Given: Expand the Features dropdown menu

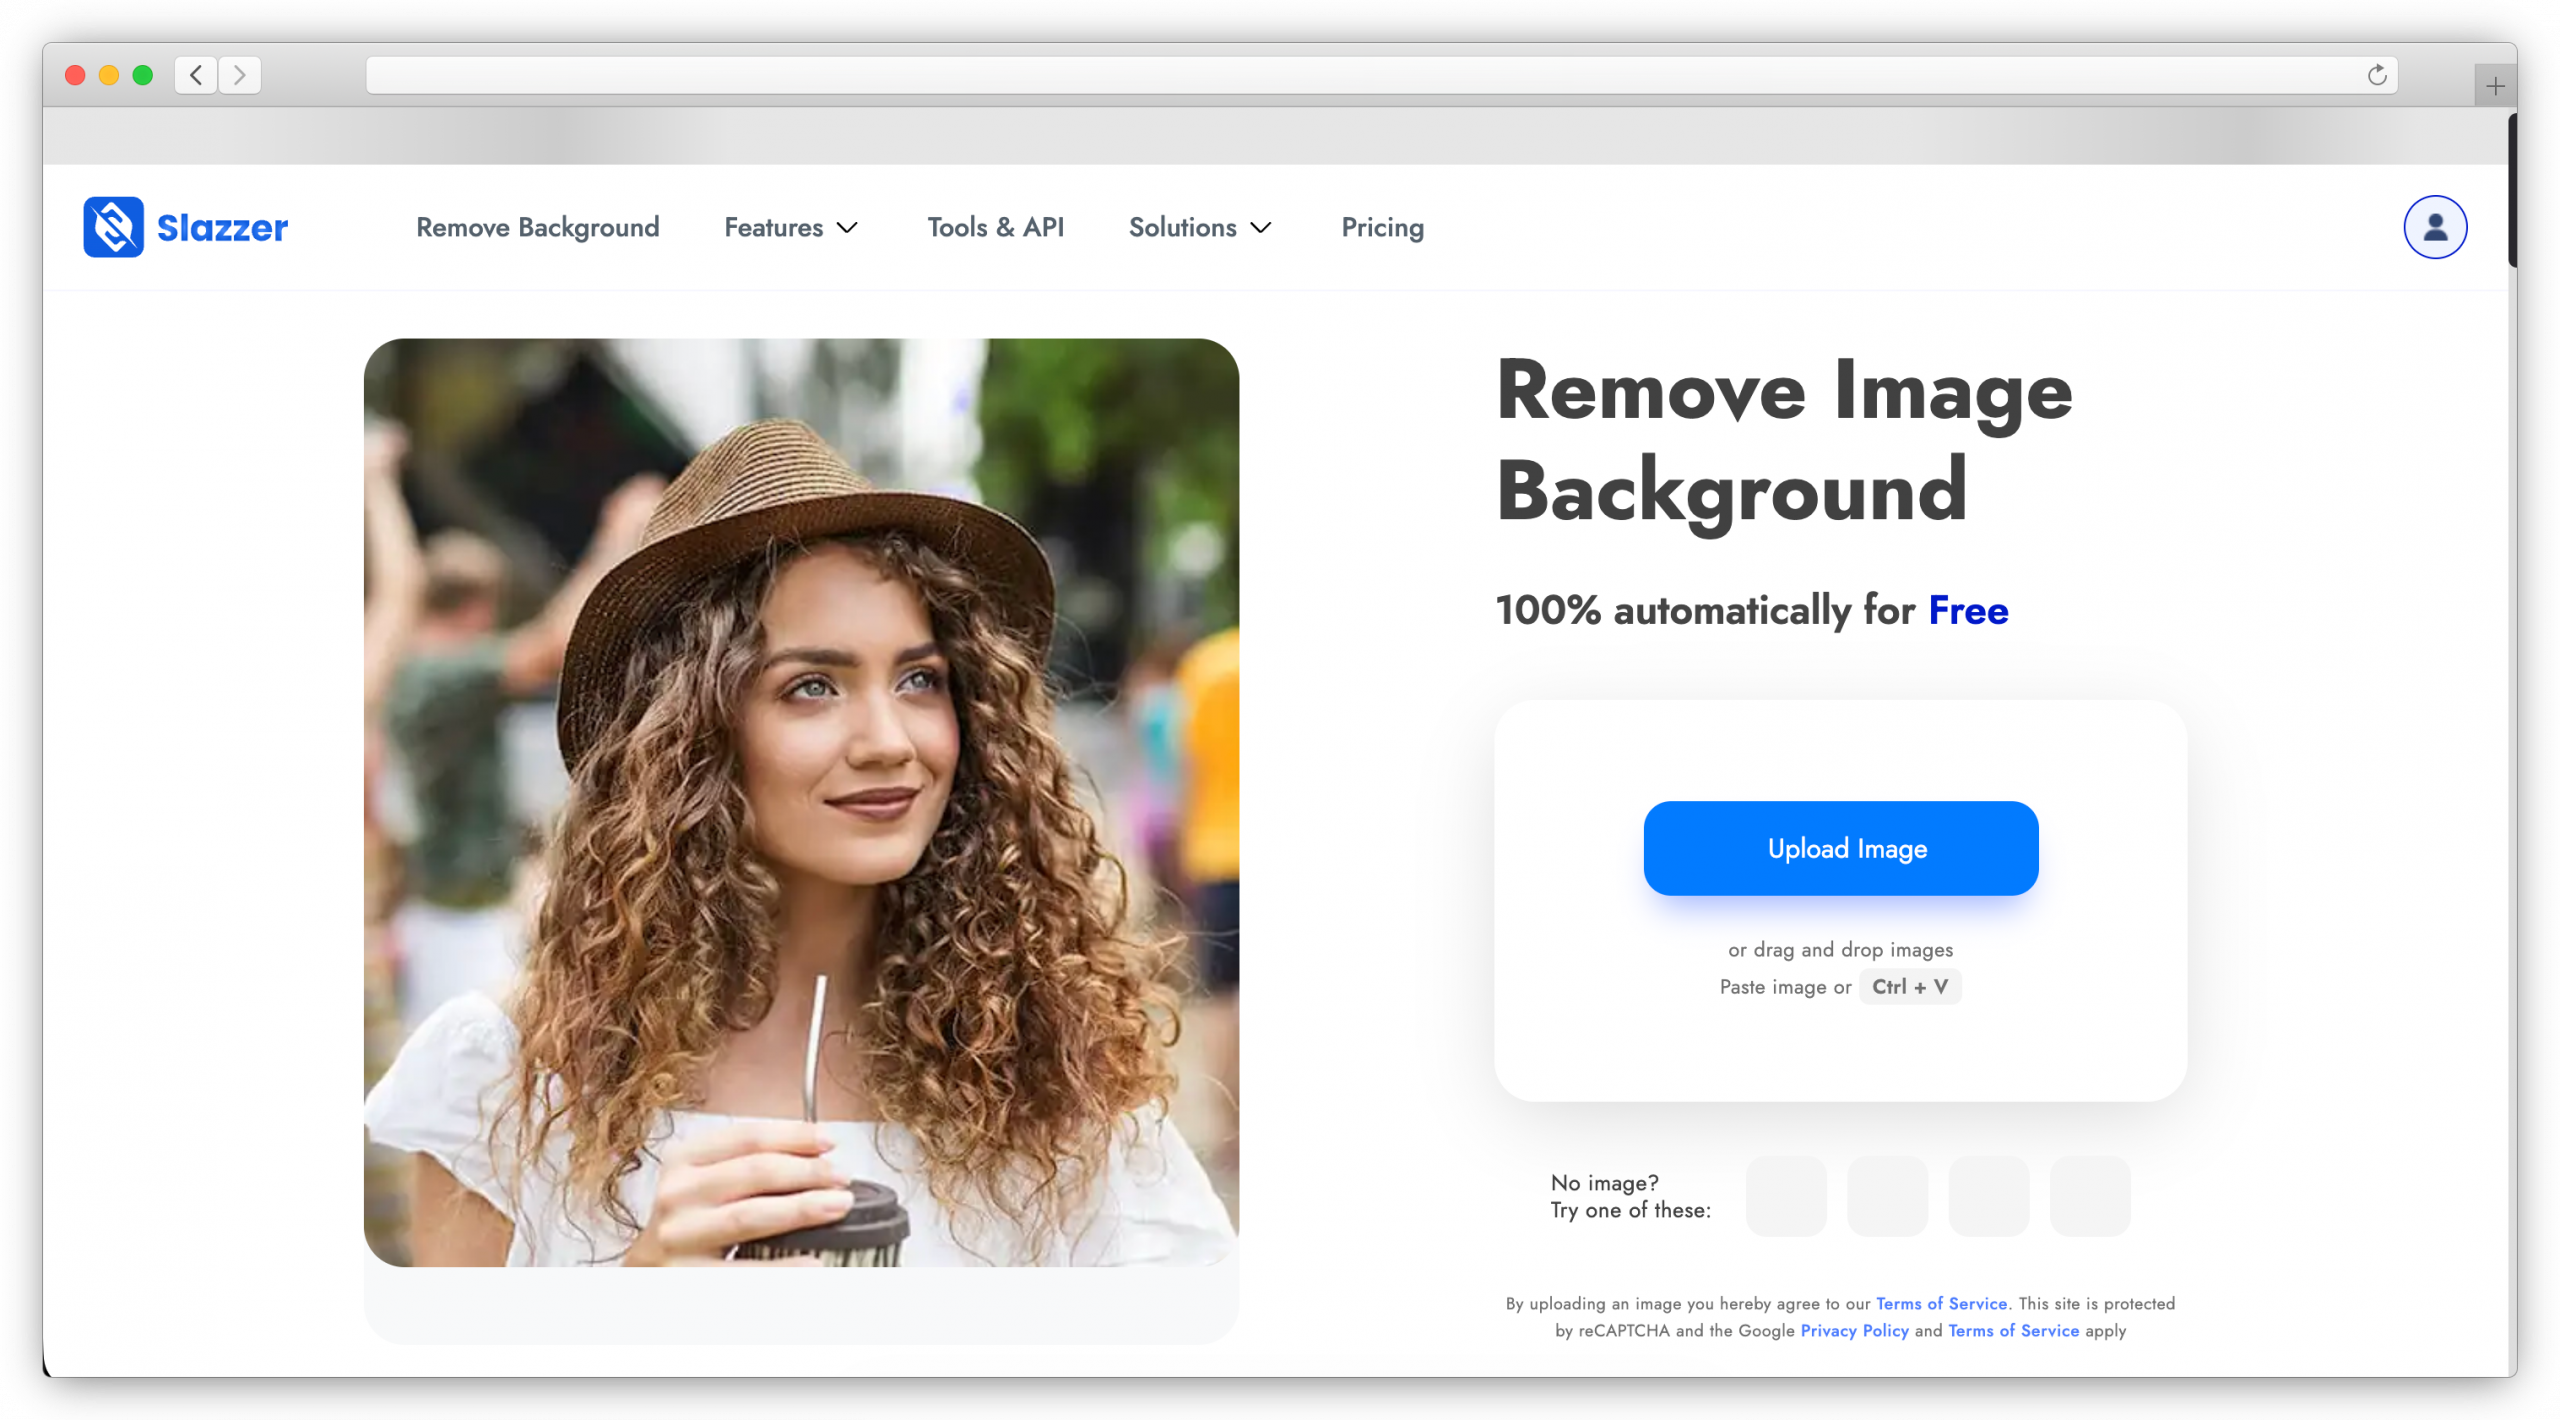Looking at the screenshot, I should [x=790, y=228].
